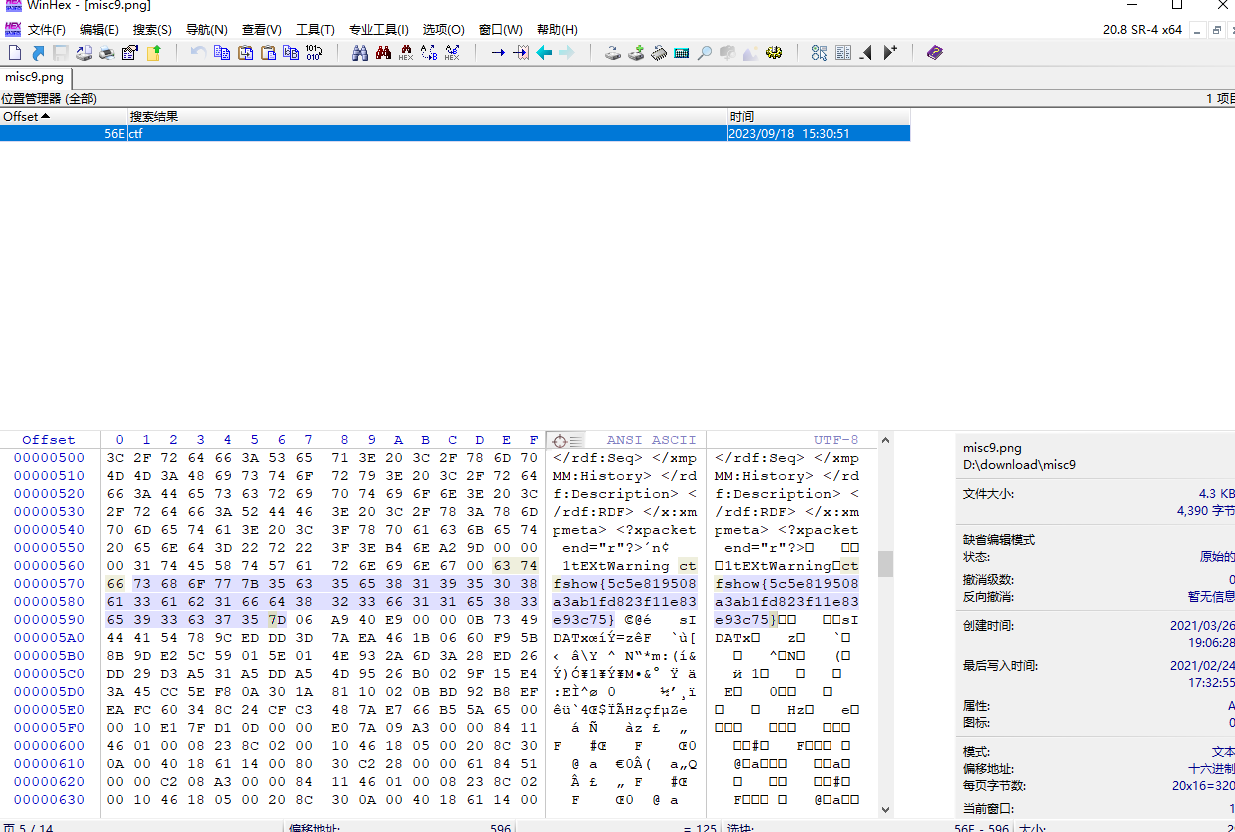Click the 时间 column header
Viewport: 1235px width, 832px height.
click(819, 117)
